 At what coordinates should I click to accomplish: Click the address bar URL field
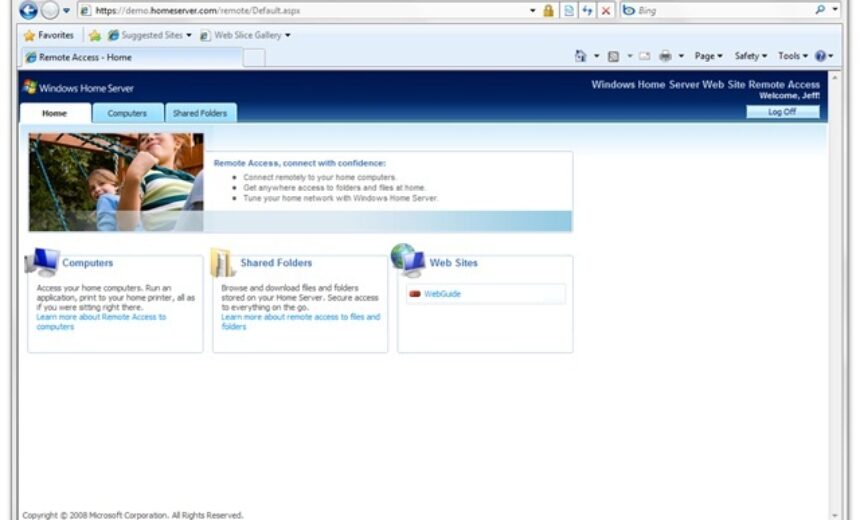click(x=304, y=10)
